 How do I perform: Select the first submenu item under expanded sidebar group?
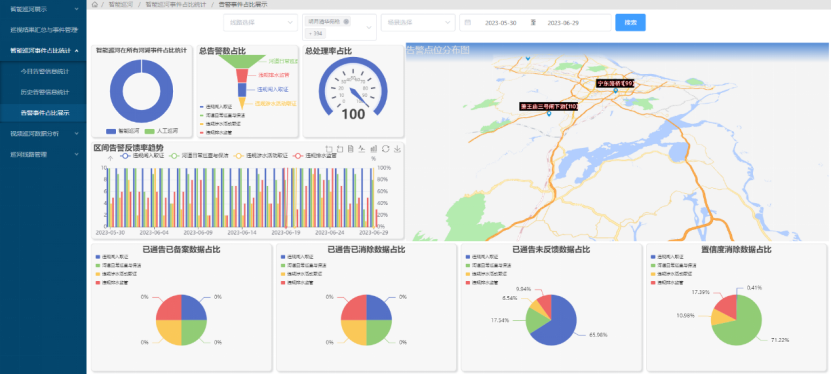tap(43, 71)
